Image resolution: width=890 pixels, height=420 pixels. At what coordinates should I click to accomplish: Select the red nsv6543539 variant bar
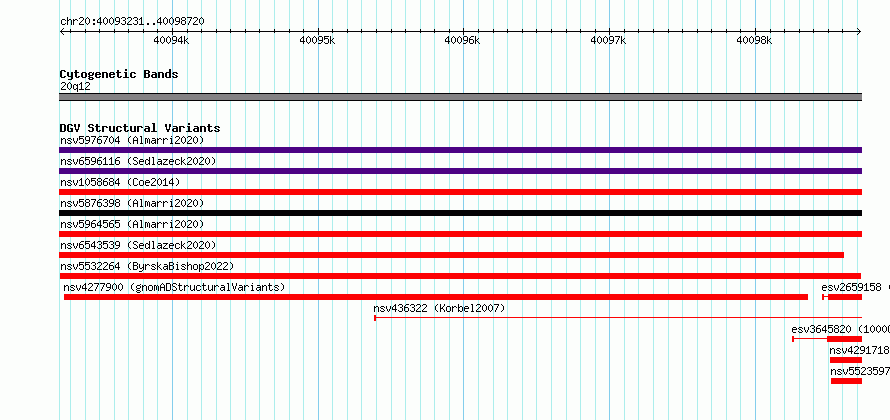coord(451,255)
